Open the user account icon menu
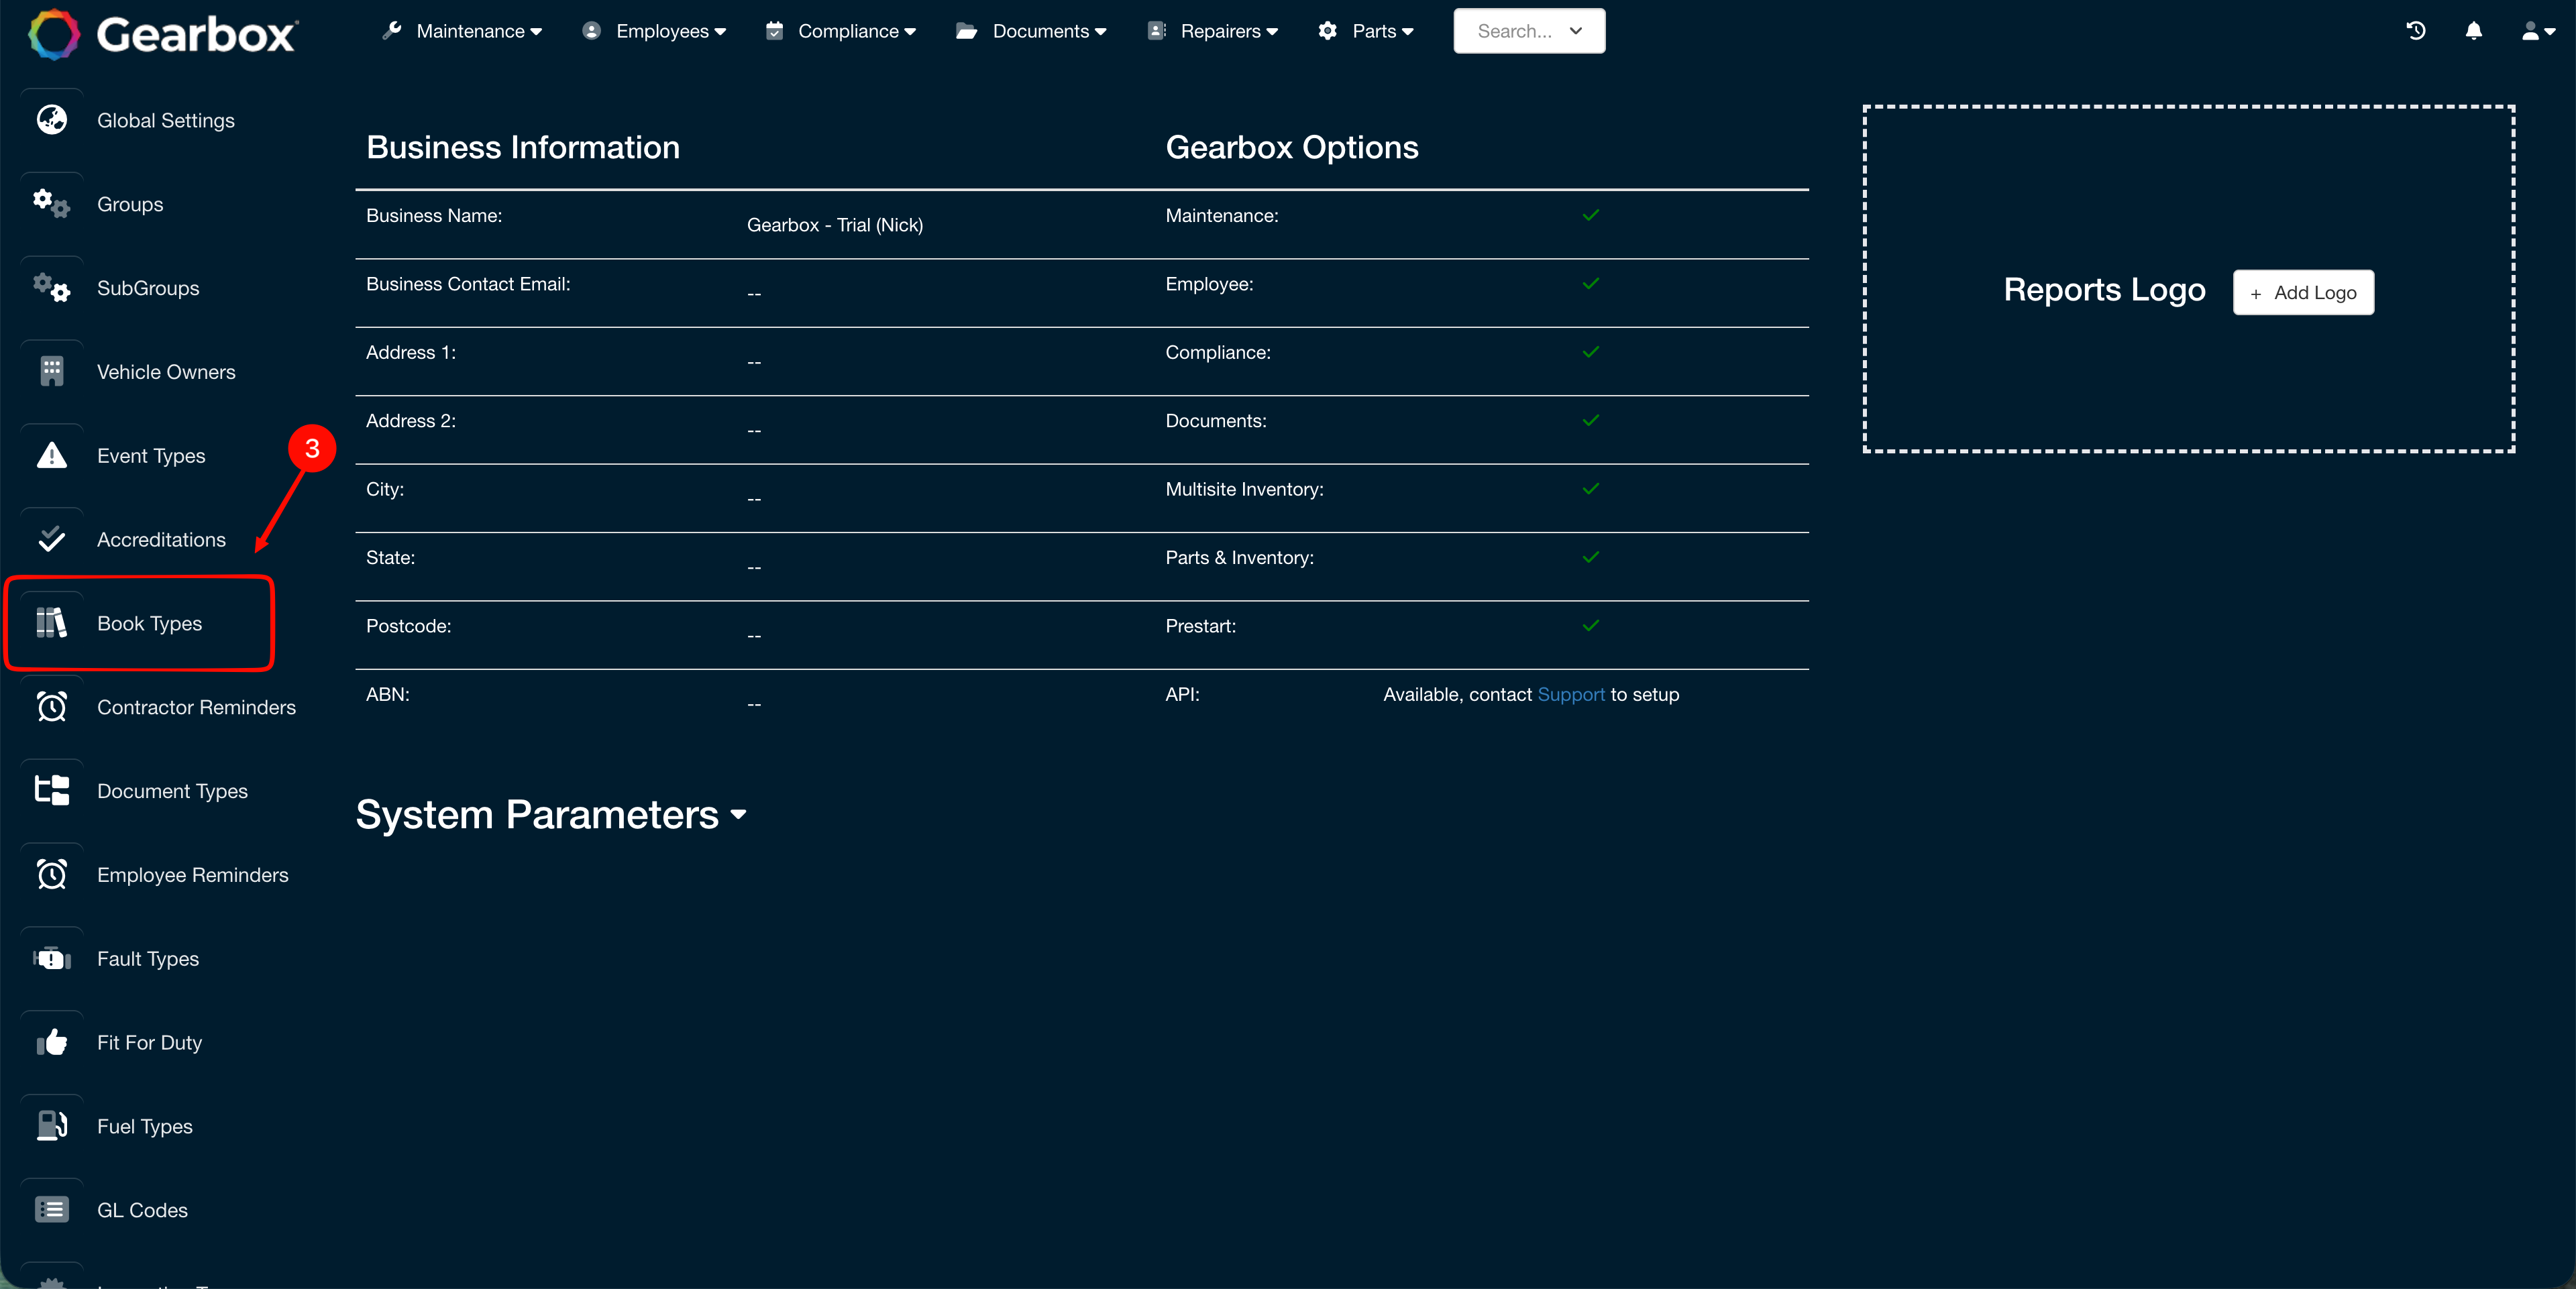 2538,31
